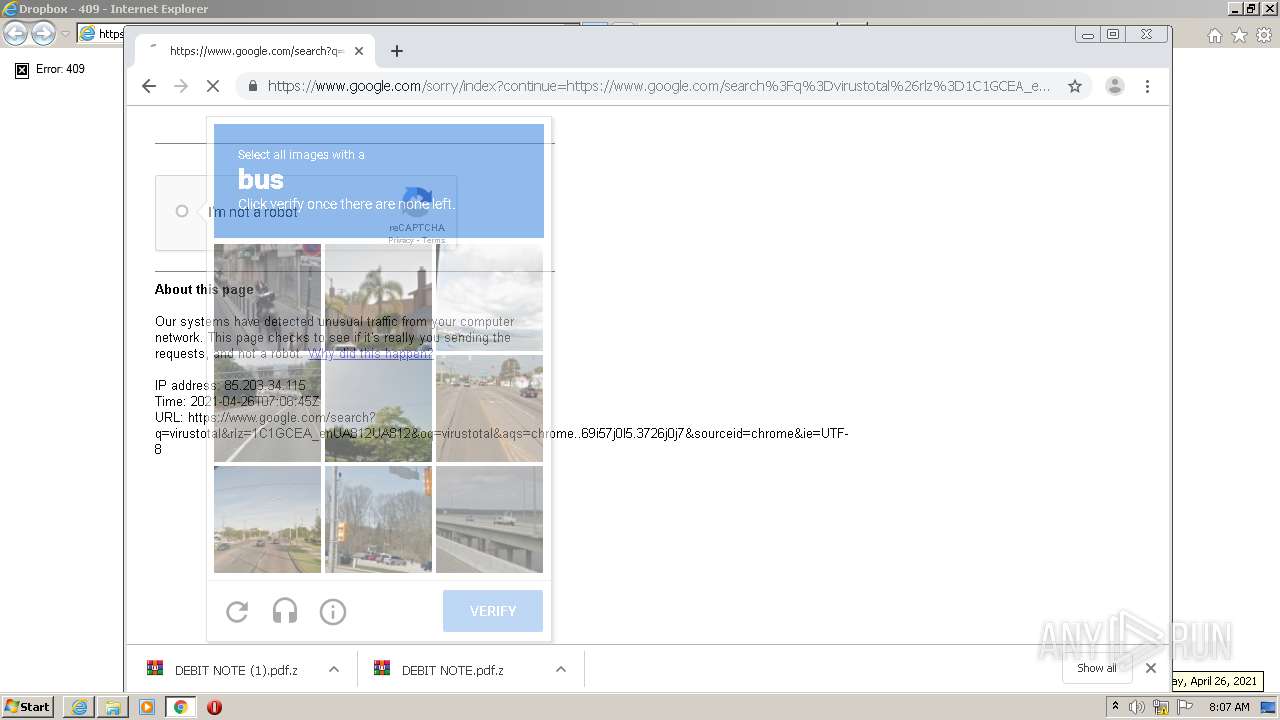This screenshot has width=1280, height=720.
Task: Select the top-left captcha street image
Action: [267, 297]
